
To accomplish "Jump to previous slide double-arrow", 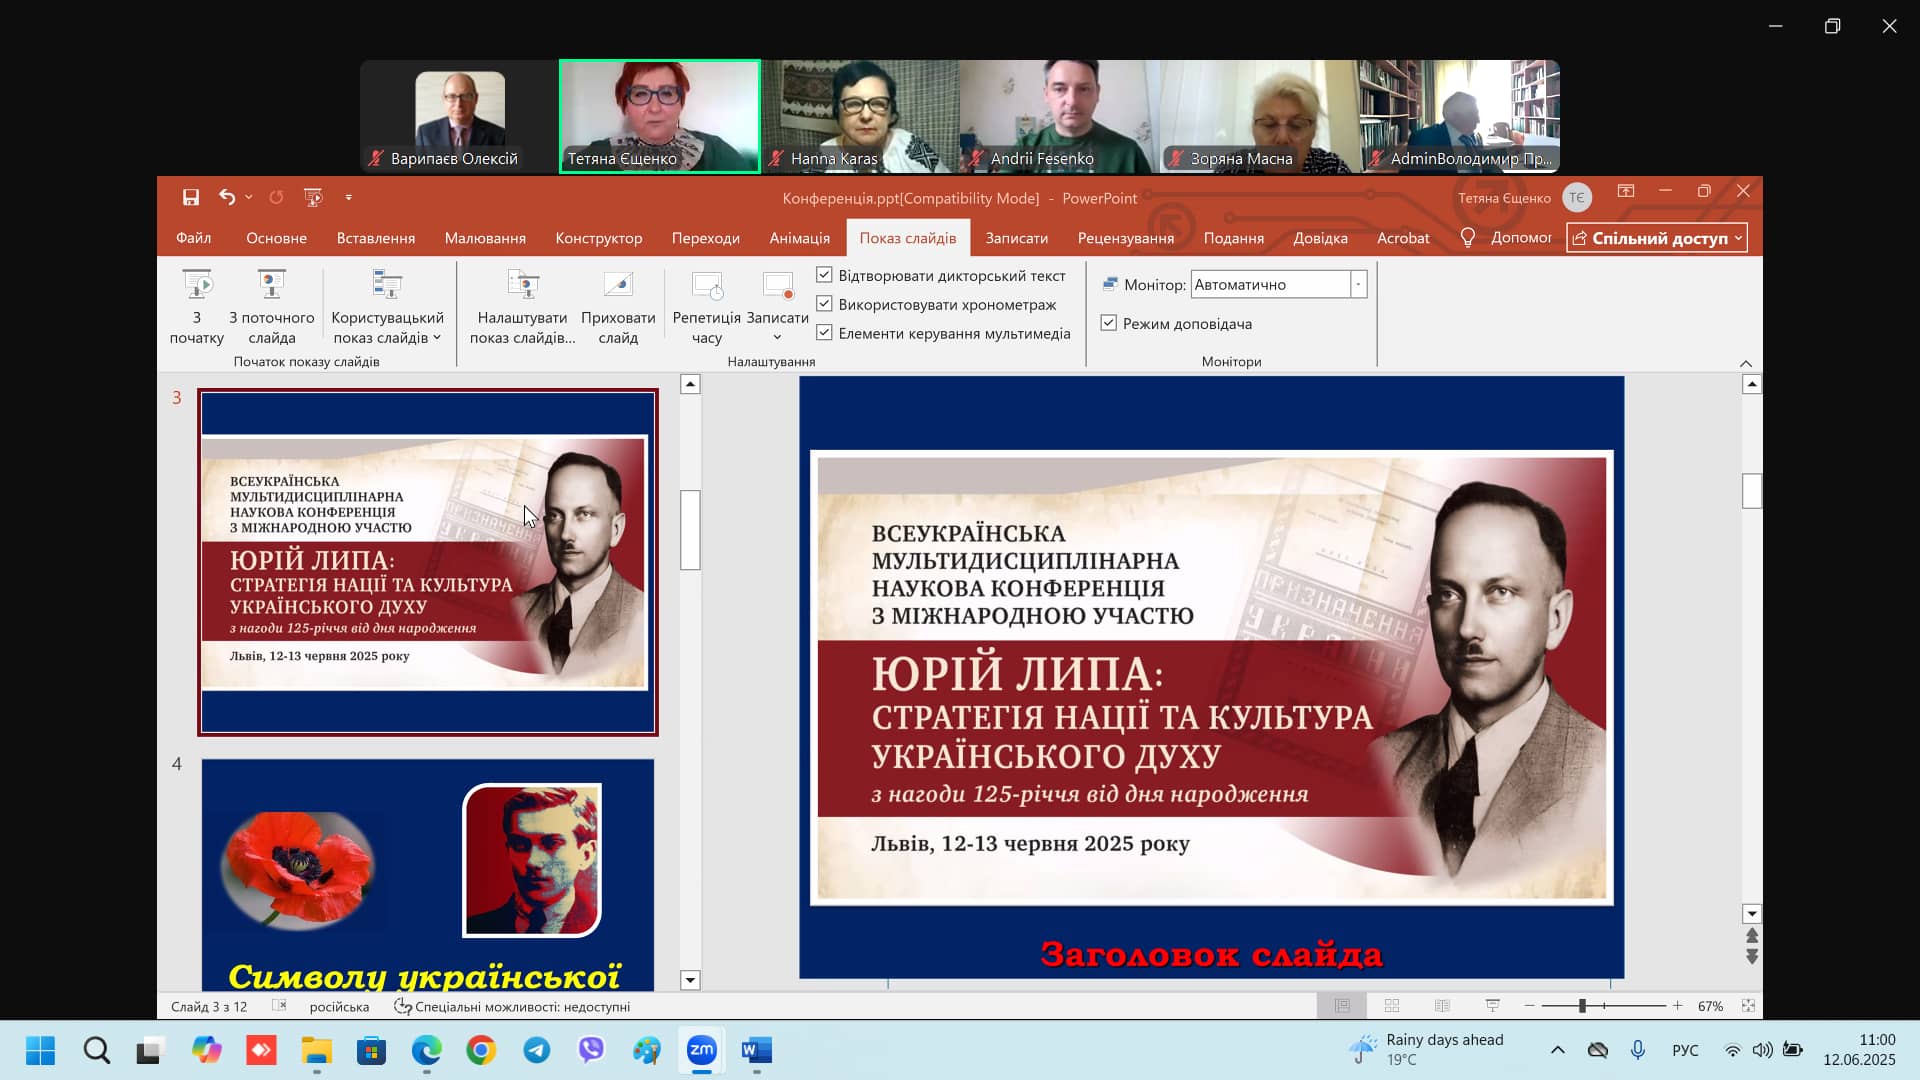I will (1752, 935).
